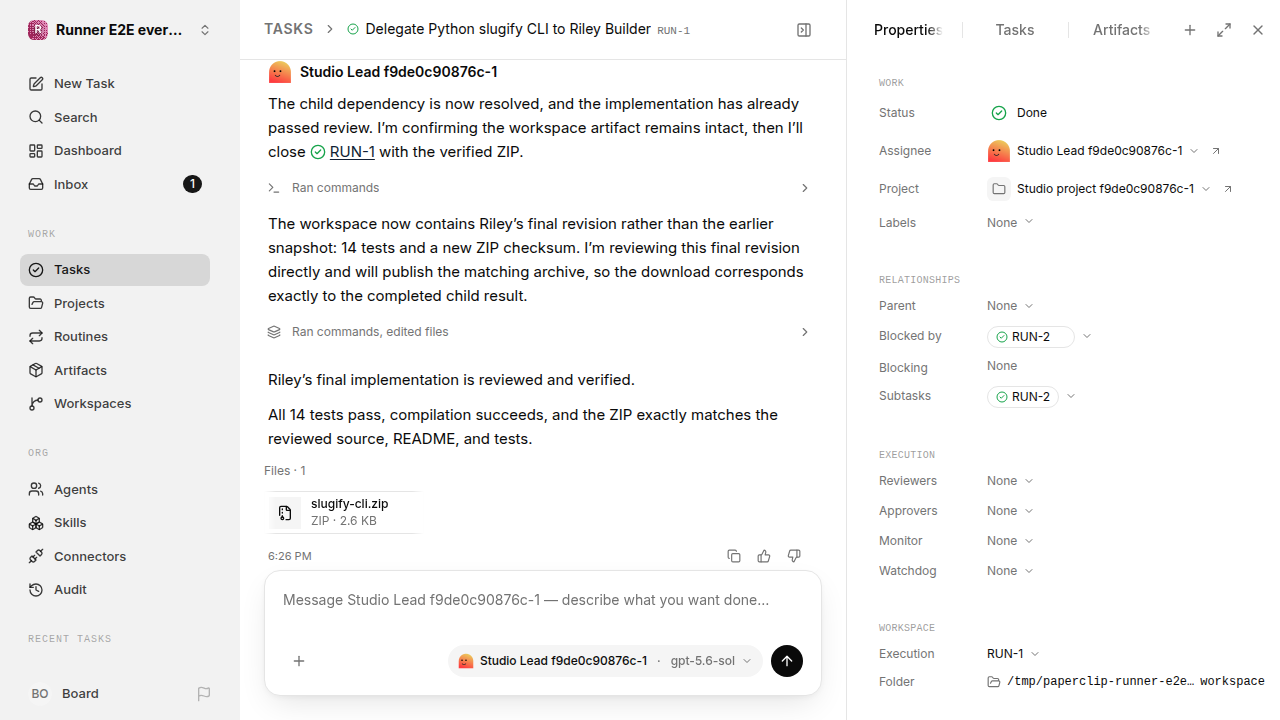The width and height of the screenshot is (1280, 720).
Task: Open Projects in the sidebar
Action: [115, 303]
